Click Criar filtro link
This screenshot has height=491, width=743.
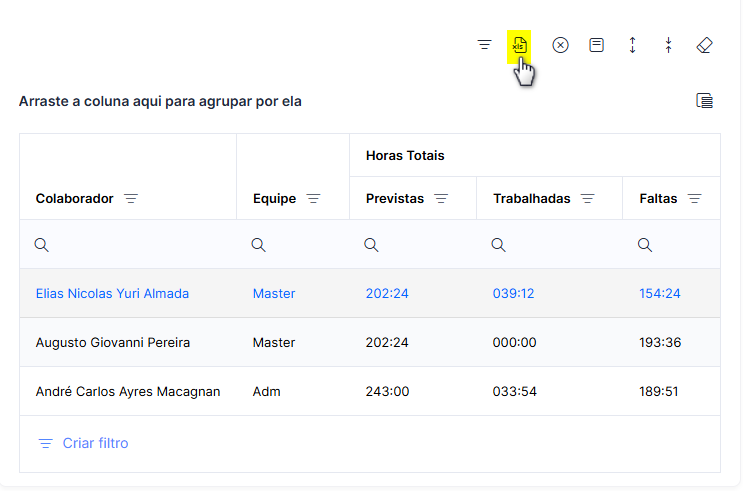tap(83, 443)
